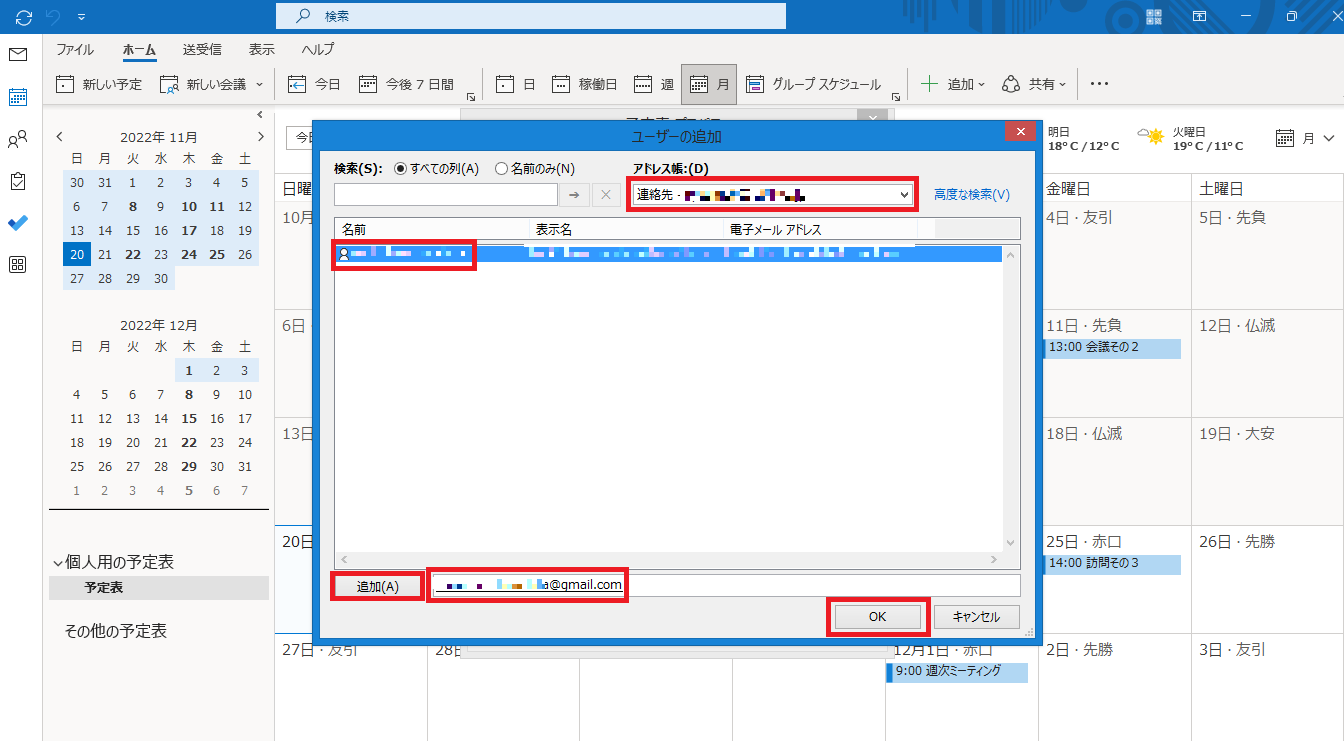Open the 高度な検索 link
This screenshot has width=1344, height=741.
[971, 195]
